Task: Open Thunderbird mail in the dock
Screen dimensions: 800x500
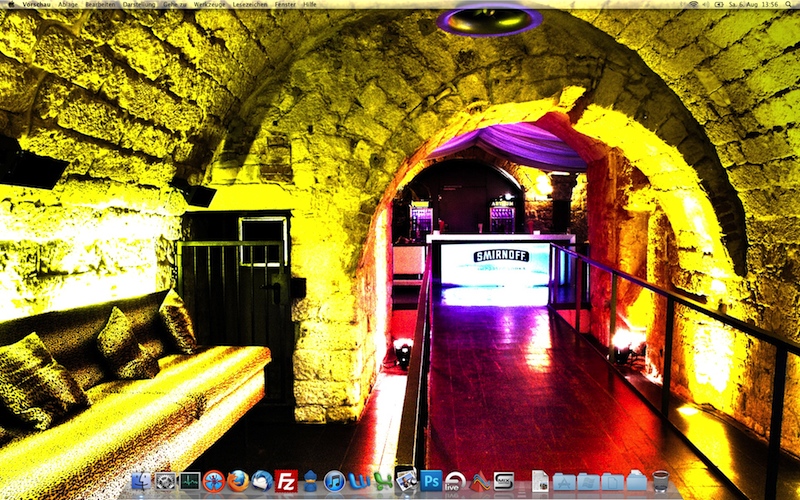Action: tap(262, 481)
